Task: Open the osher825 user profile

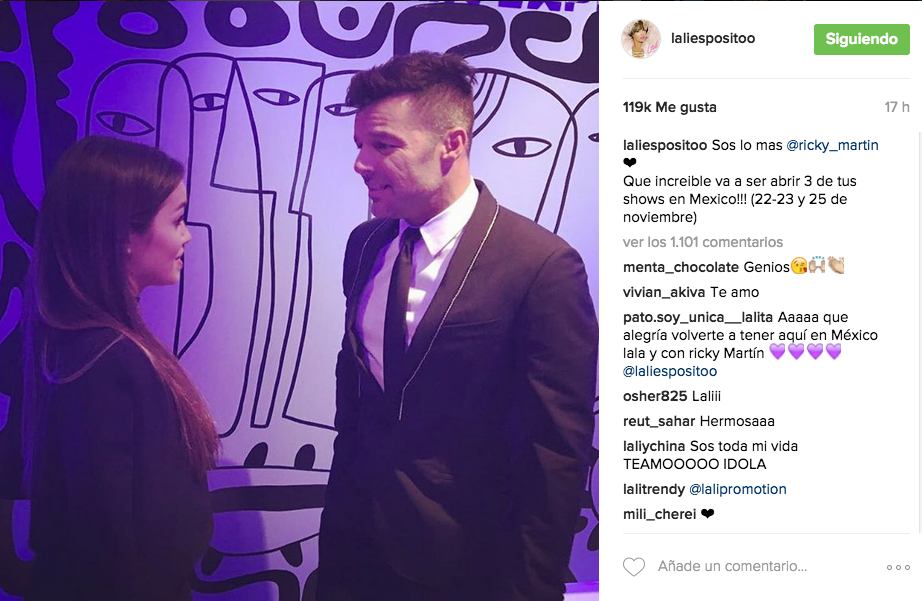Action: tap(655, 396)
